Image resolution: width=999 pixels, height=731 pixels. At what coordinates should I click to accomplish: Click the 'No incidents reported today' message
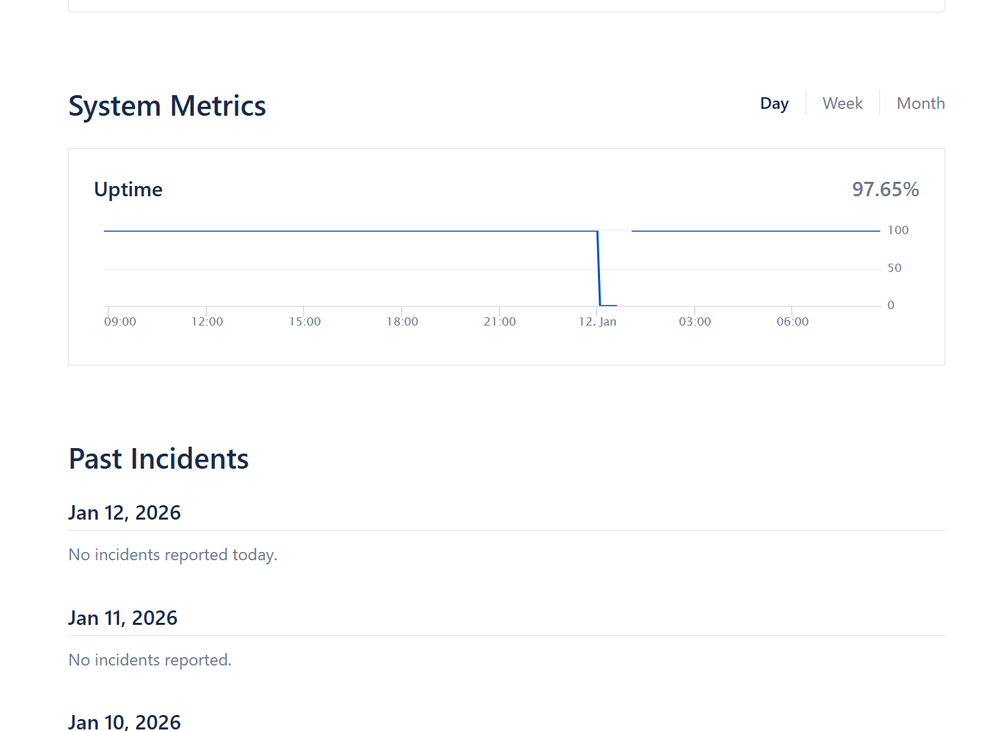[x=172, y=554]
